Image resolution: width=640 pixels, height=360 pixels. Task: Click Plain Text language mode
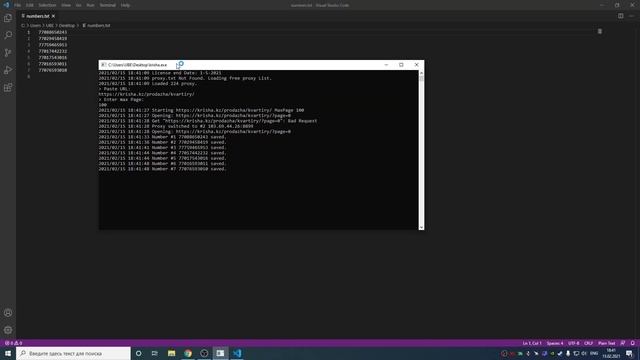(607, 343)
